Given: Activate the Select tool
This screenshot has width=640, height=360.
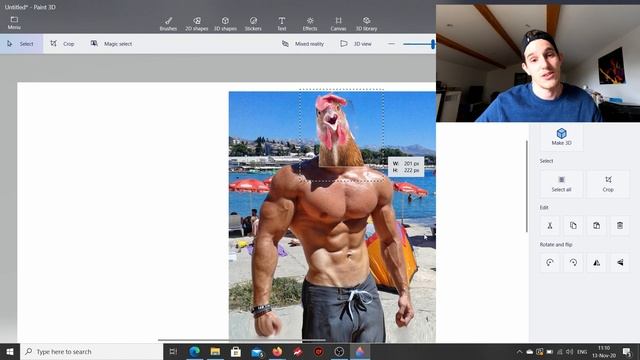Looking at the screenshot, I should point(21,44).
